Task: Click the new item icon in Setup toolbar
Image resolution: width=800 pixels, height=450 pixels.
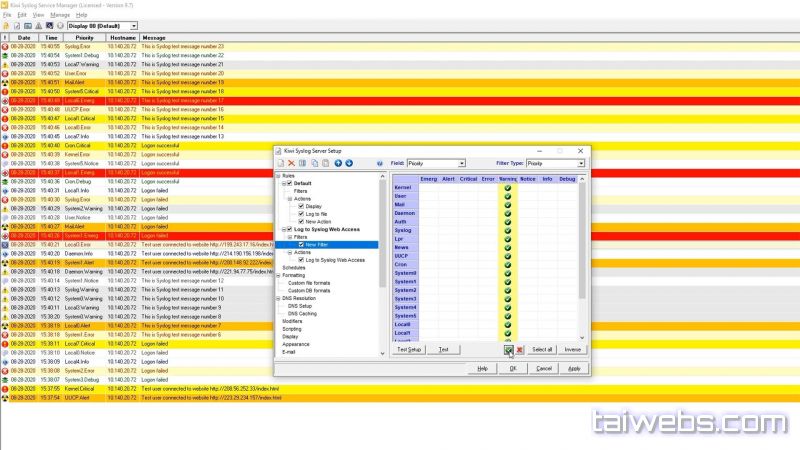Action: point(279,163)
